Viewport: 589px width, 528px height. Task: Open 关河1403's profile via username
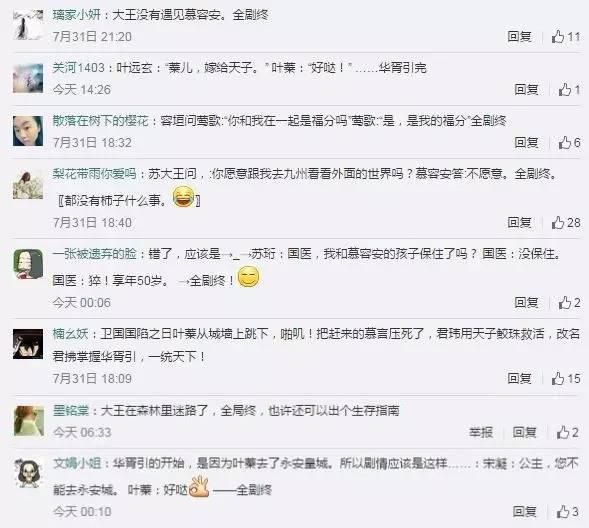click(x=78, y=68)
